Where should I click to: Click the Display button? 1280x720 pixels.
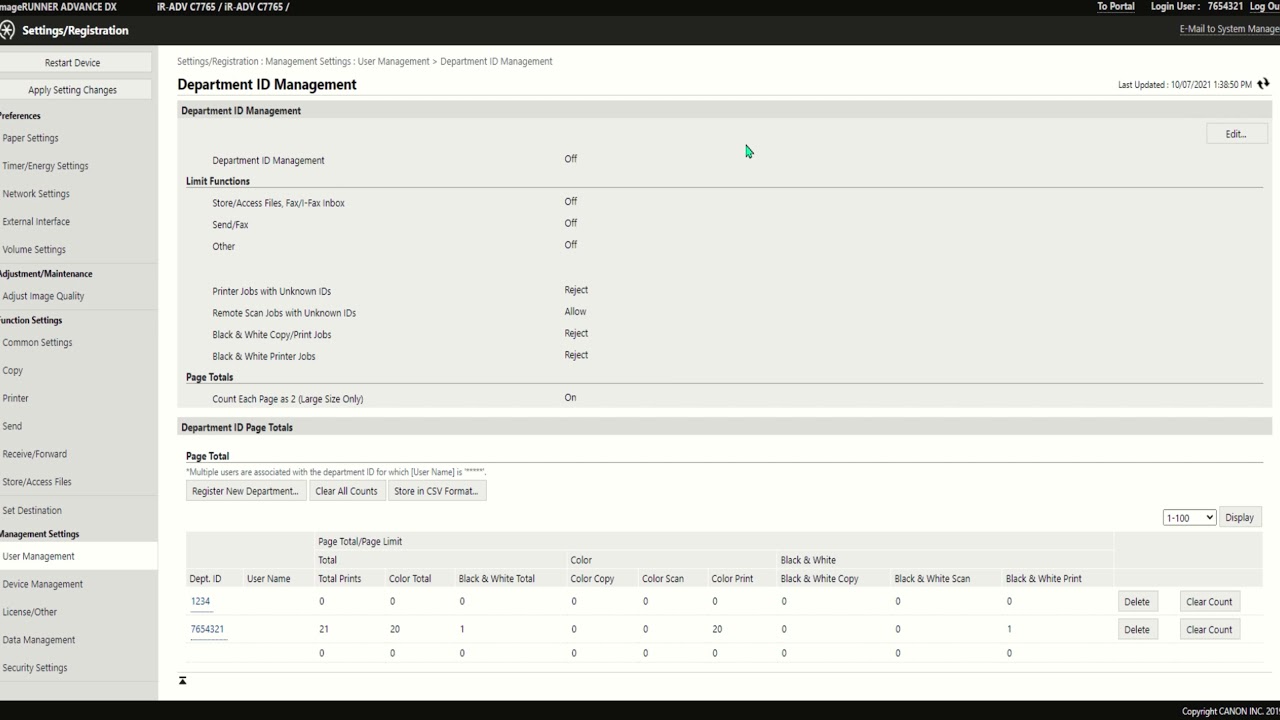tap(1240, 517)
